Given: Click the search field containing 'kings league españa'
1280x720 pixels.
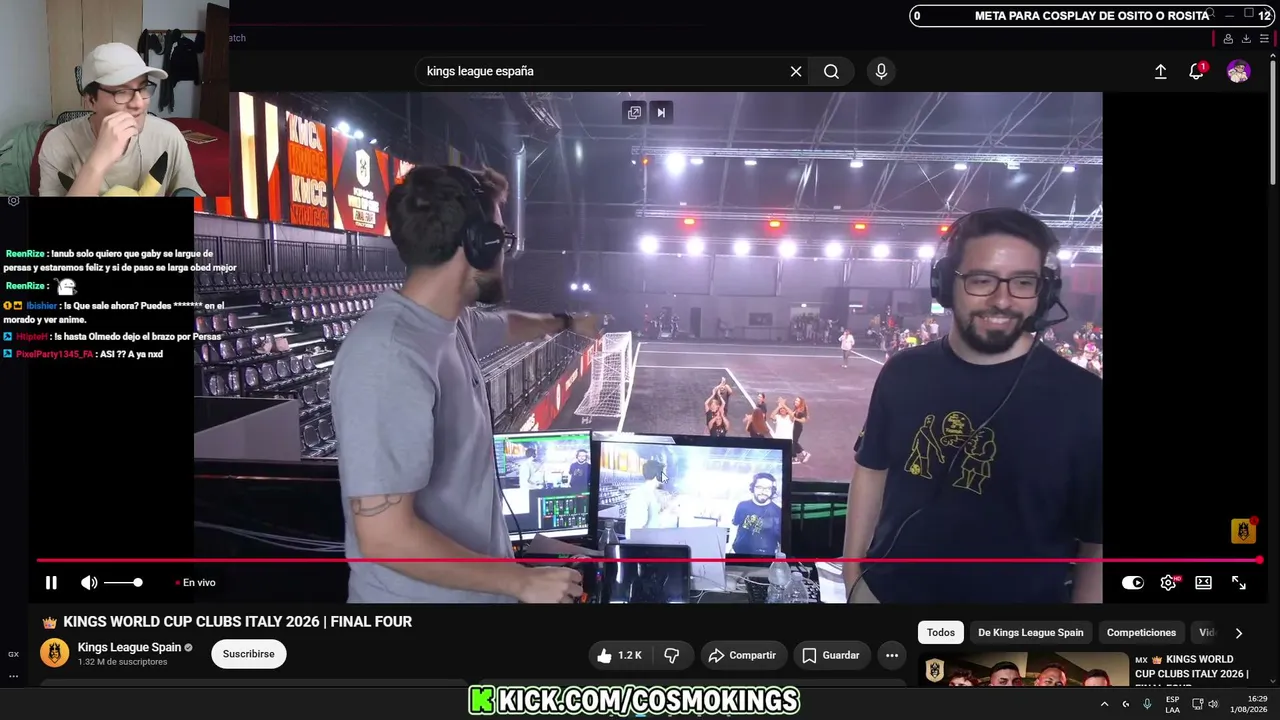Looking at the screenshot, I should [602, 72].
